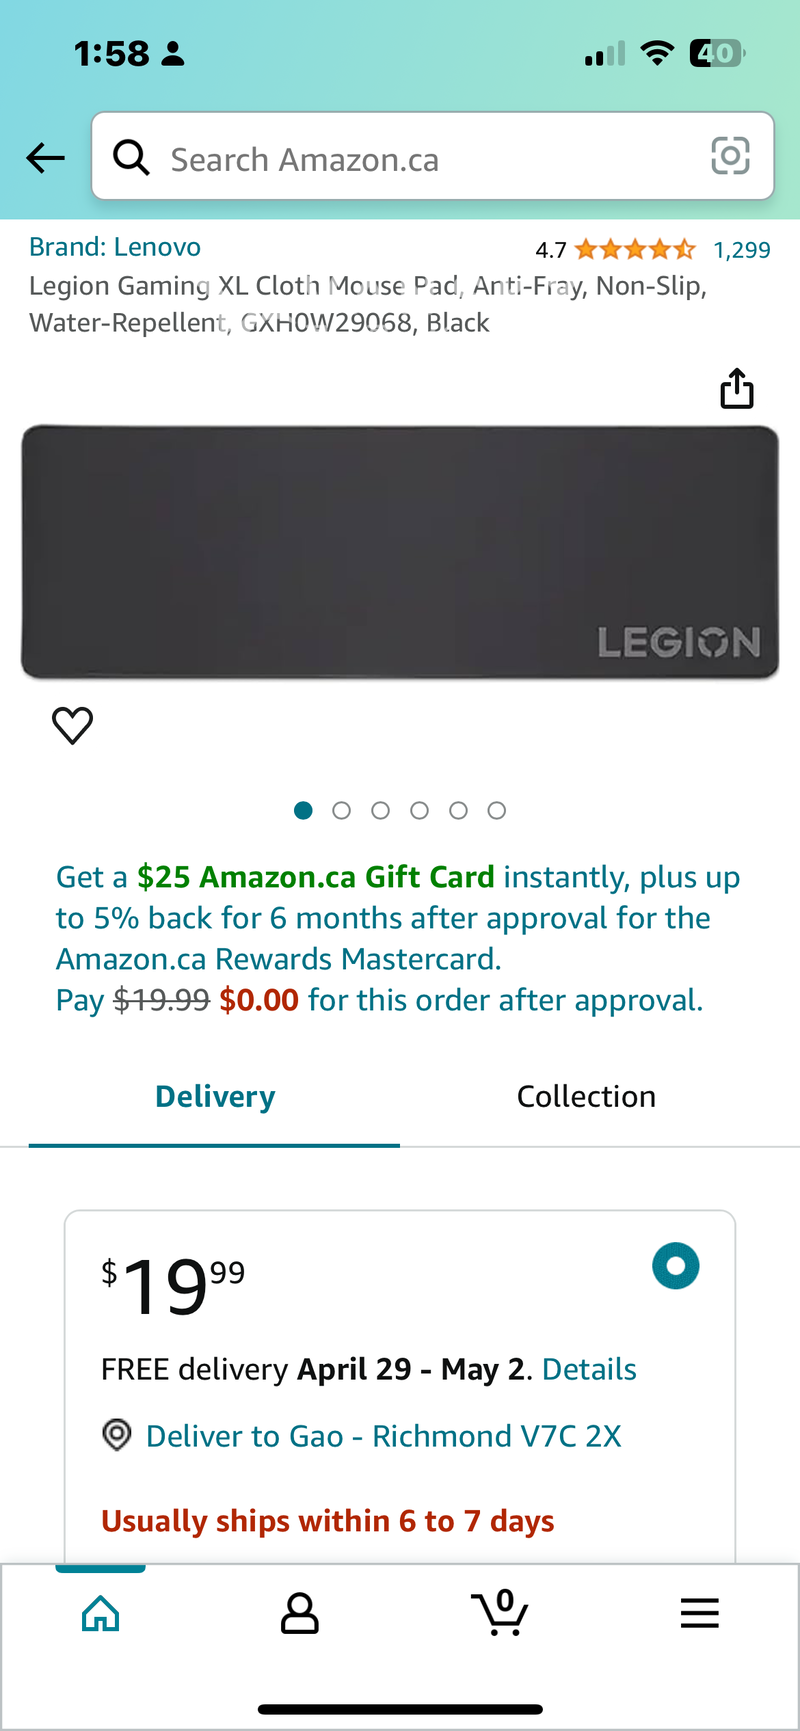Open hamburger menu in bottom bar
800x1731 pixels.
coord(699,1613)
